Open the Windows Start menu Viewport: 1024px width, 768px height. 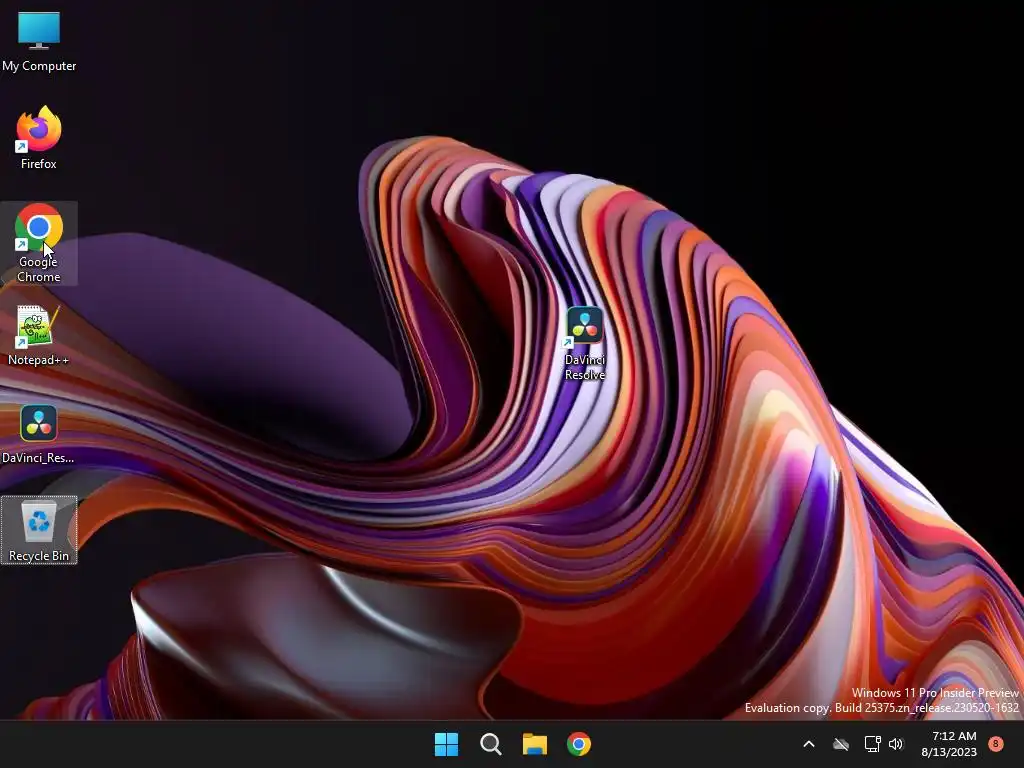click(x=447, y=744)
